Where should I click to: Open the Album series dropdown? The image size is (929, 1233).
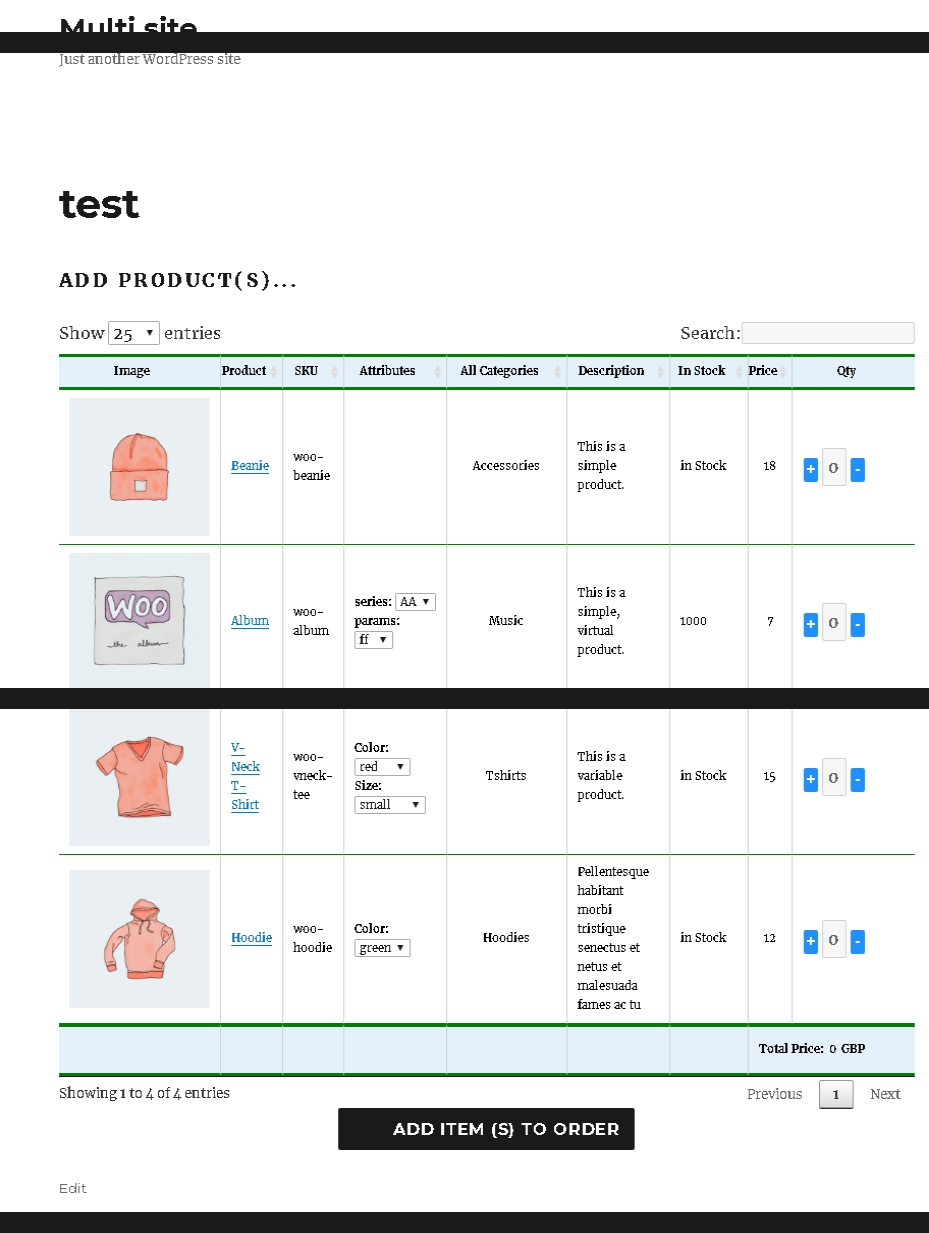point(415,602)
